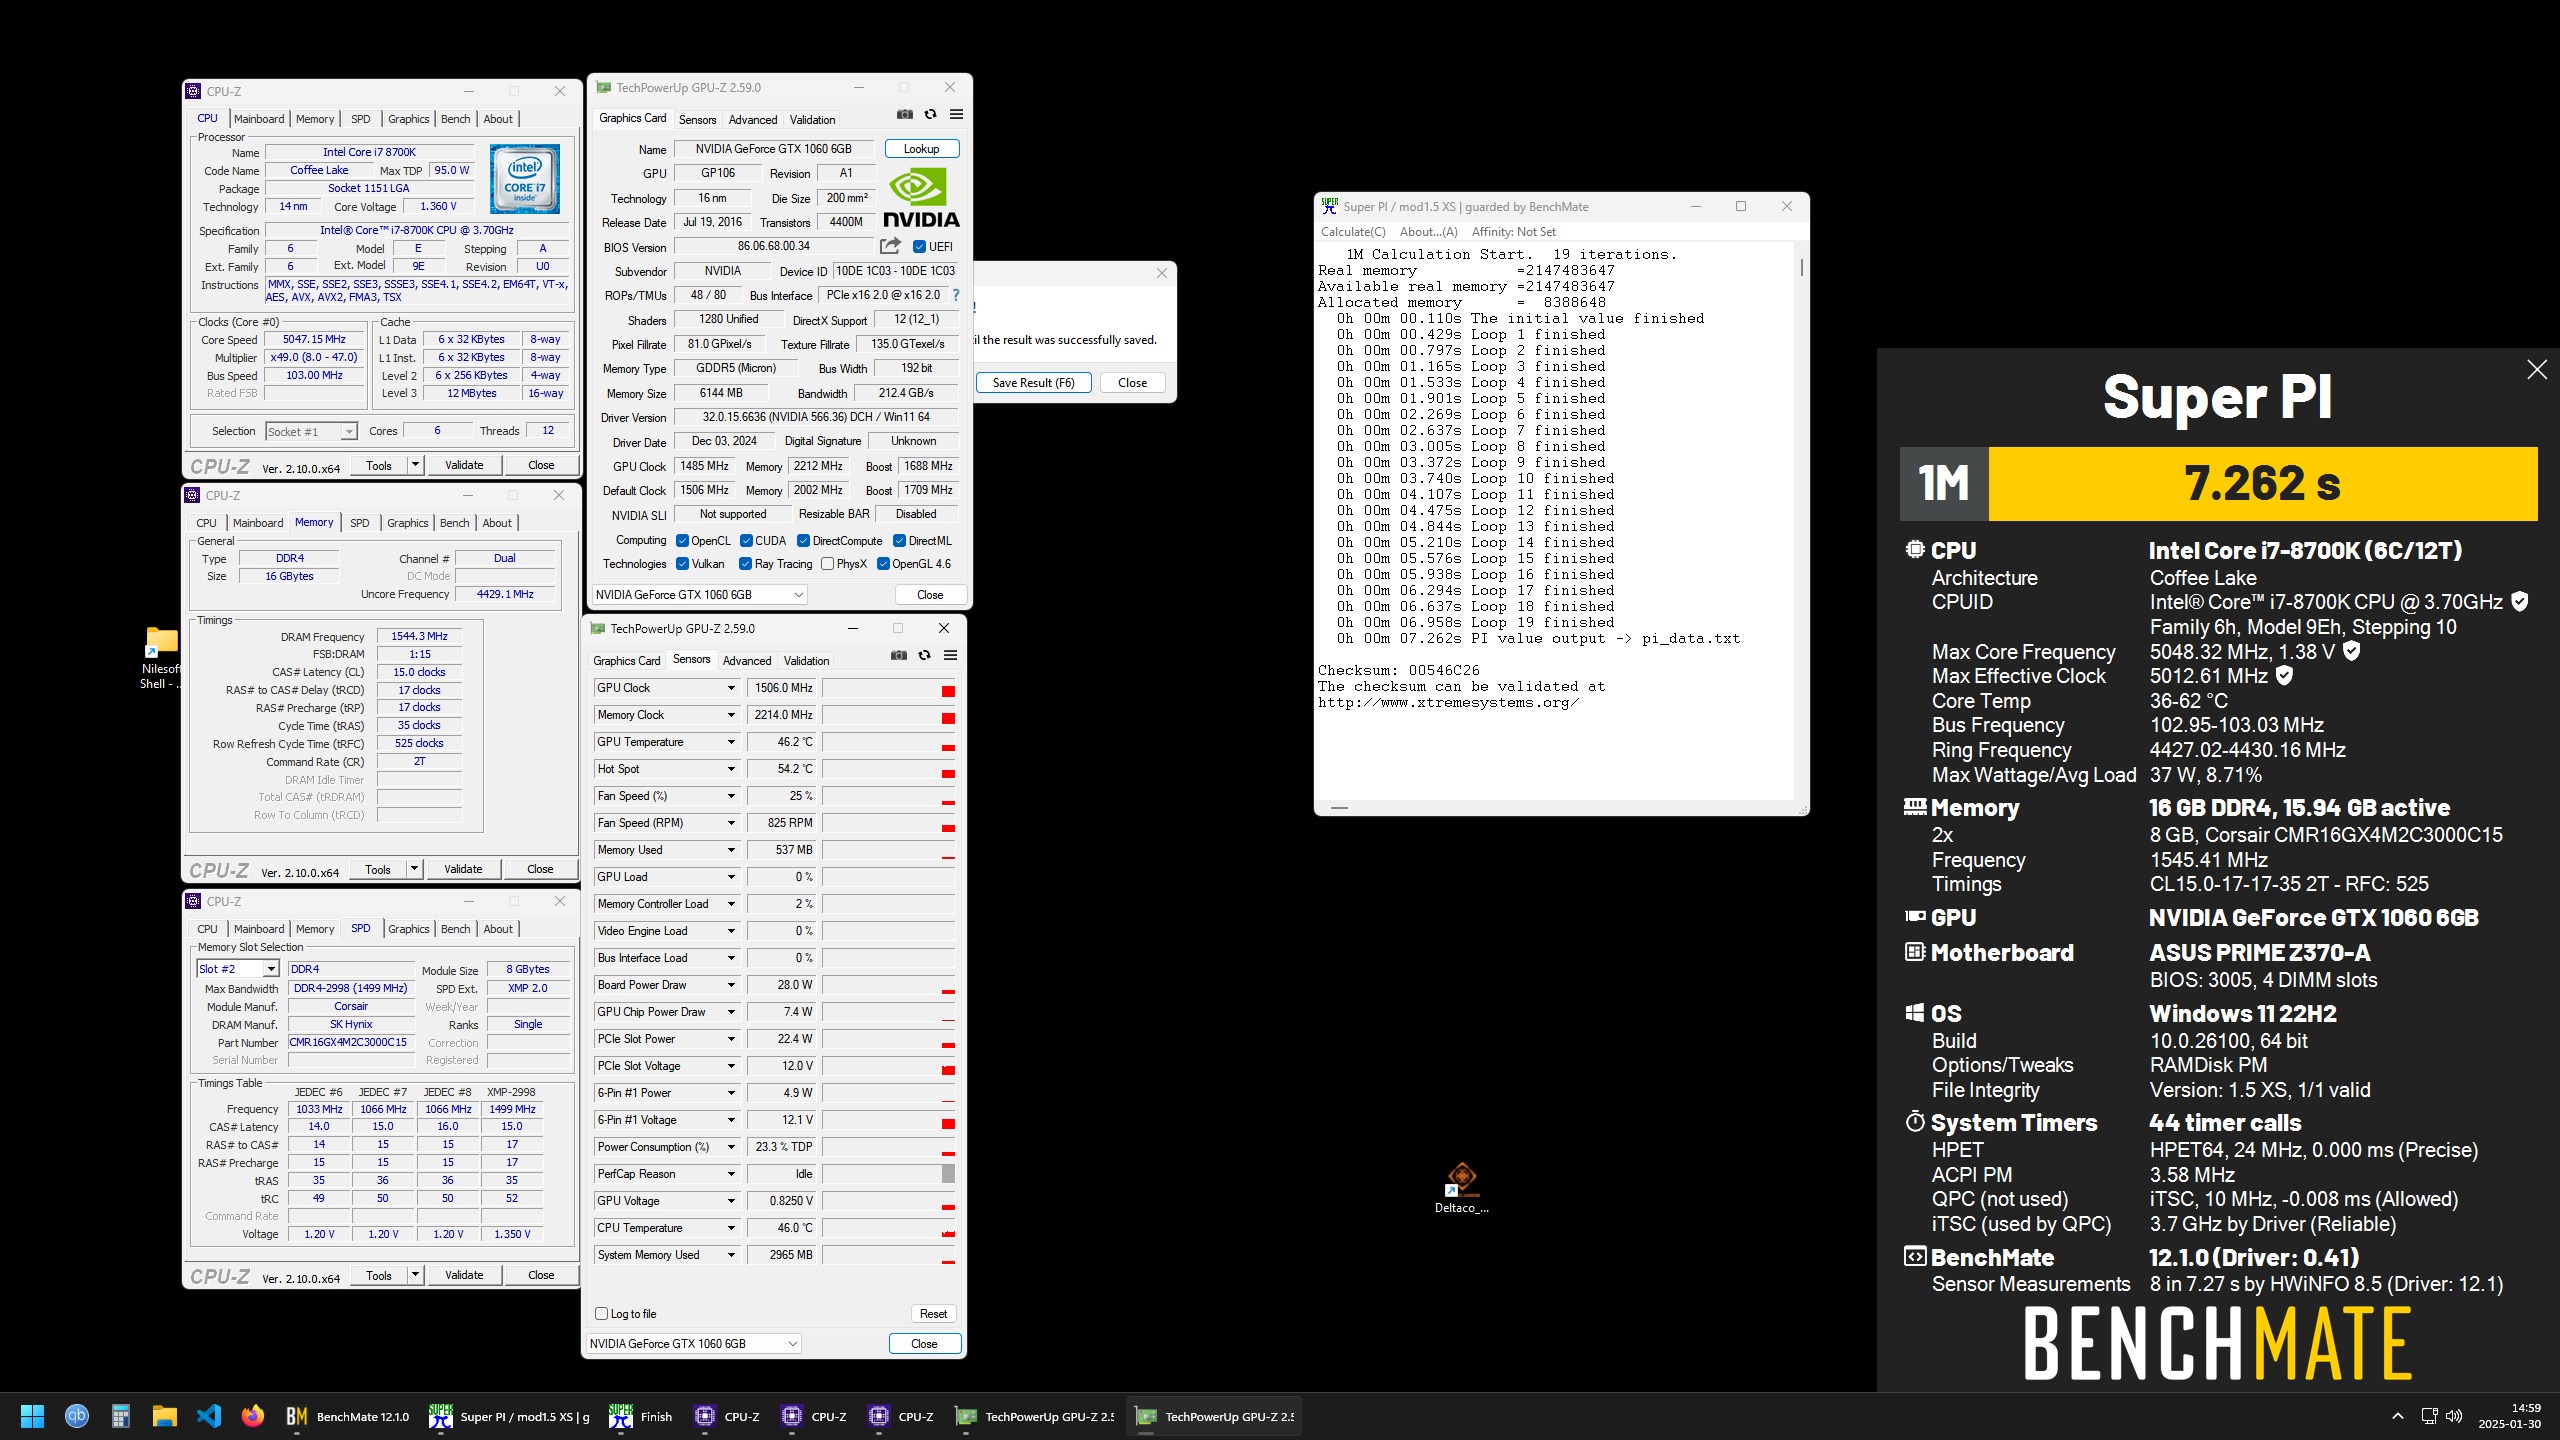
Task: Switch to Advanced tab in top GPU-Z window
Action: pyautogui.click(x=753, y=120)
